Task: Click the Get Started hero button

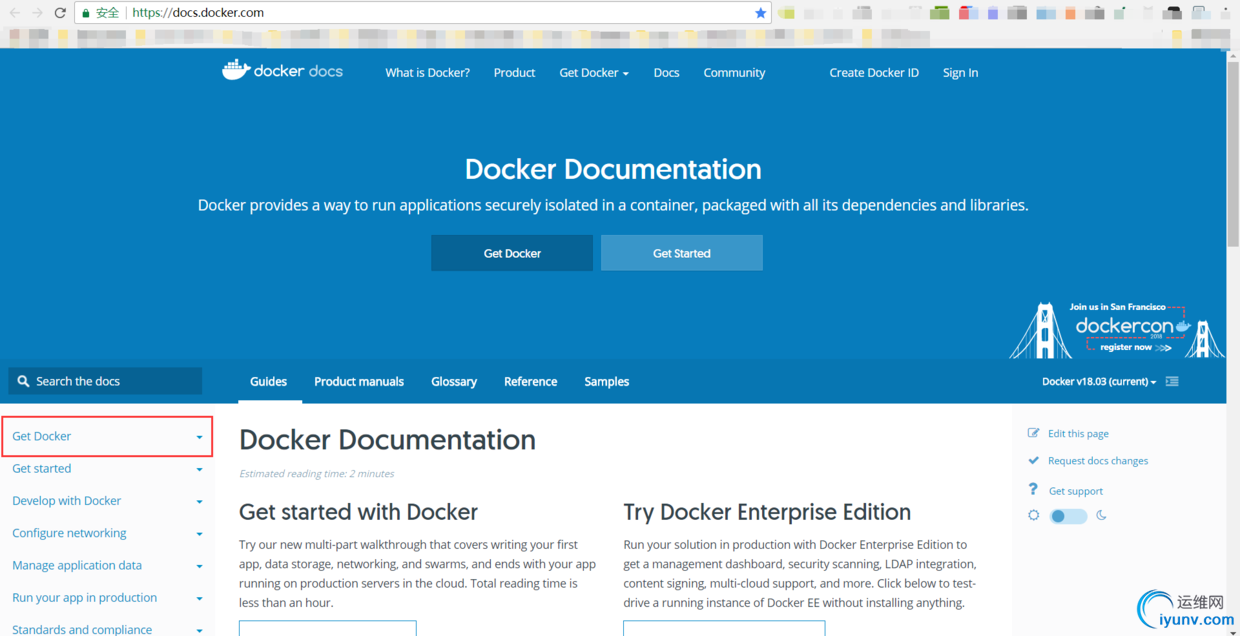Action: click(682, 253)
